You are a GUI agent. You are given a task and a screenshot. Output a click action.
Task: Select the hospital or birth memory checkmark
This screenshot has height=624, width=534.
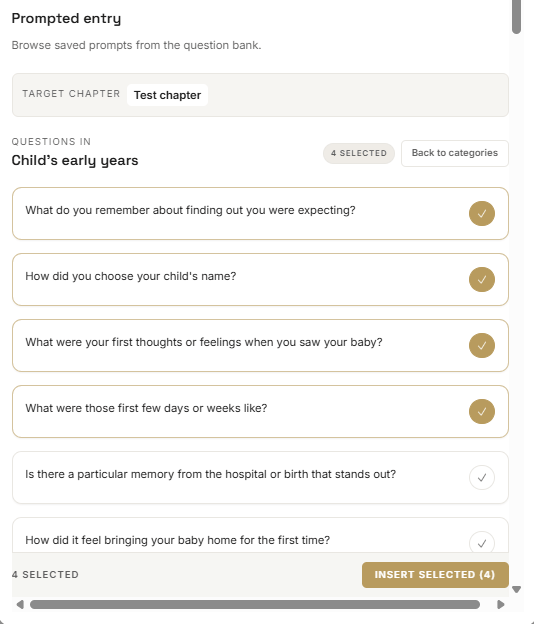pos(481,478)
